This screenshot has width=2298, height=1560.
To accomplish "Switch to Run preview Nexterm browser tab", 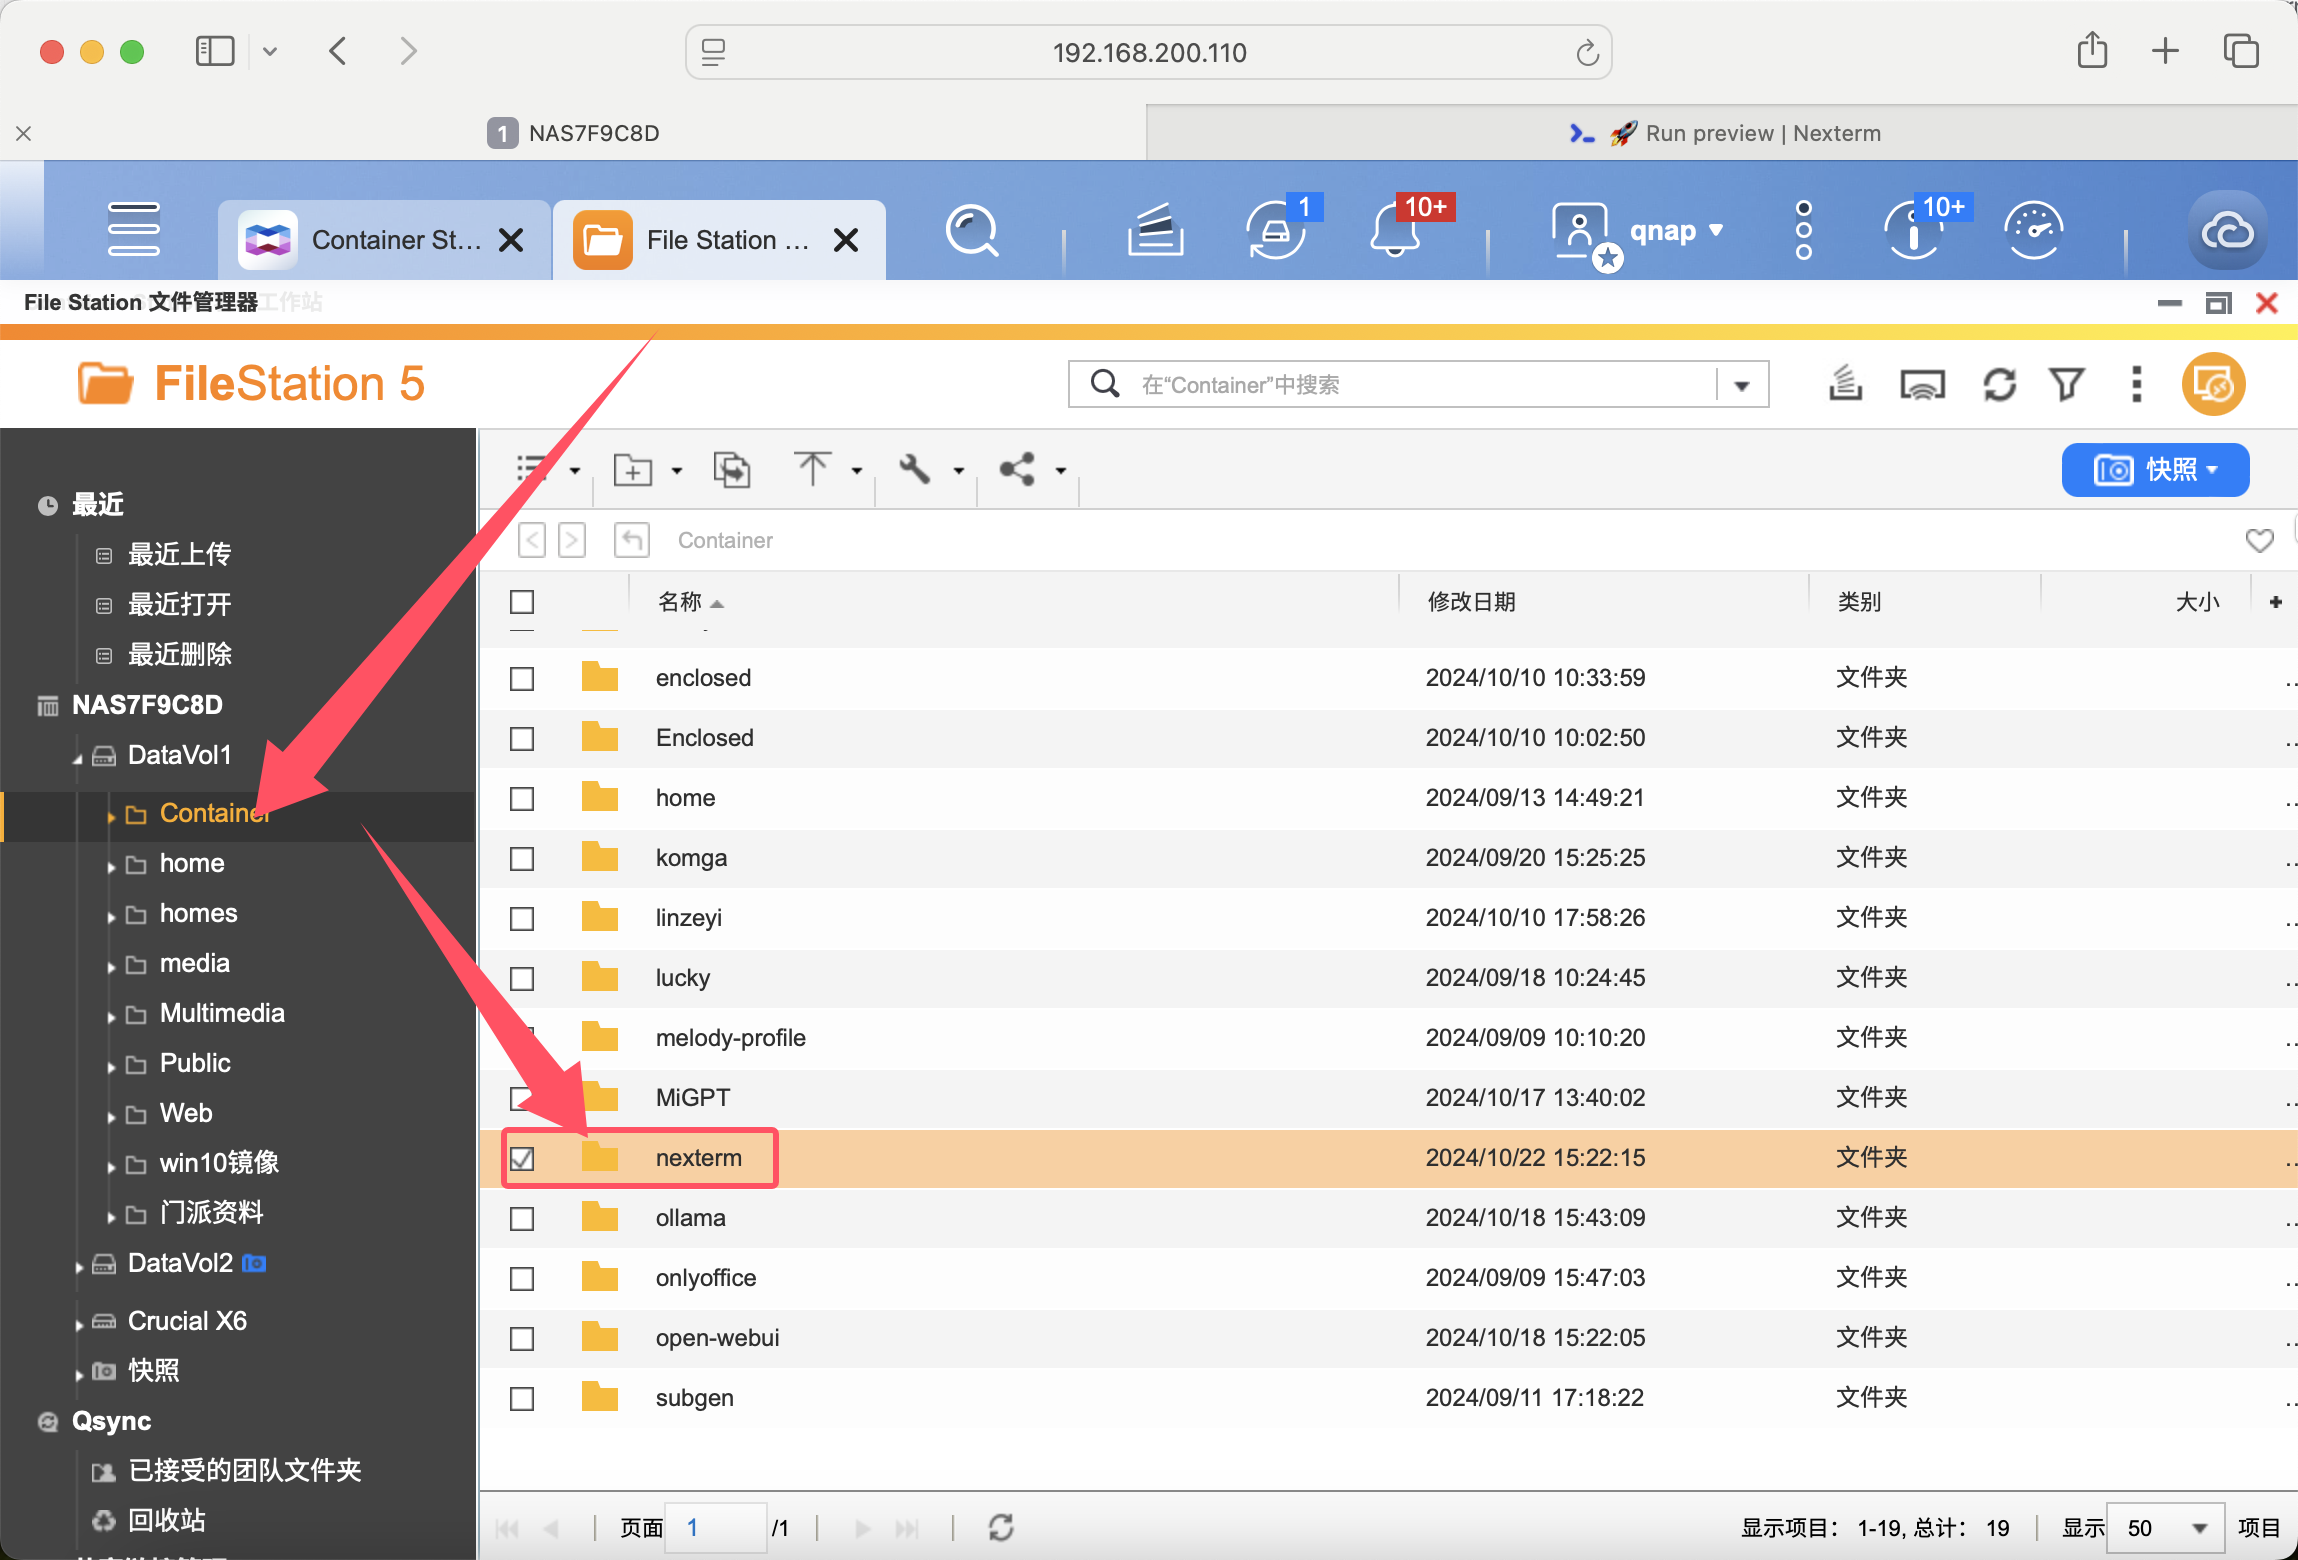I will 1722,133.
